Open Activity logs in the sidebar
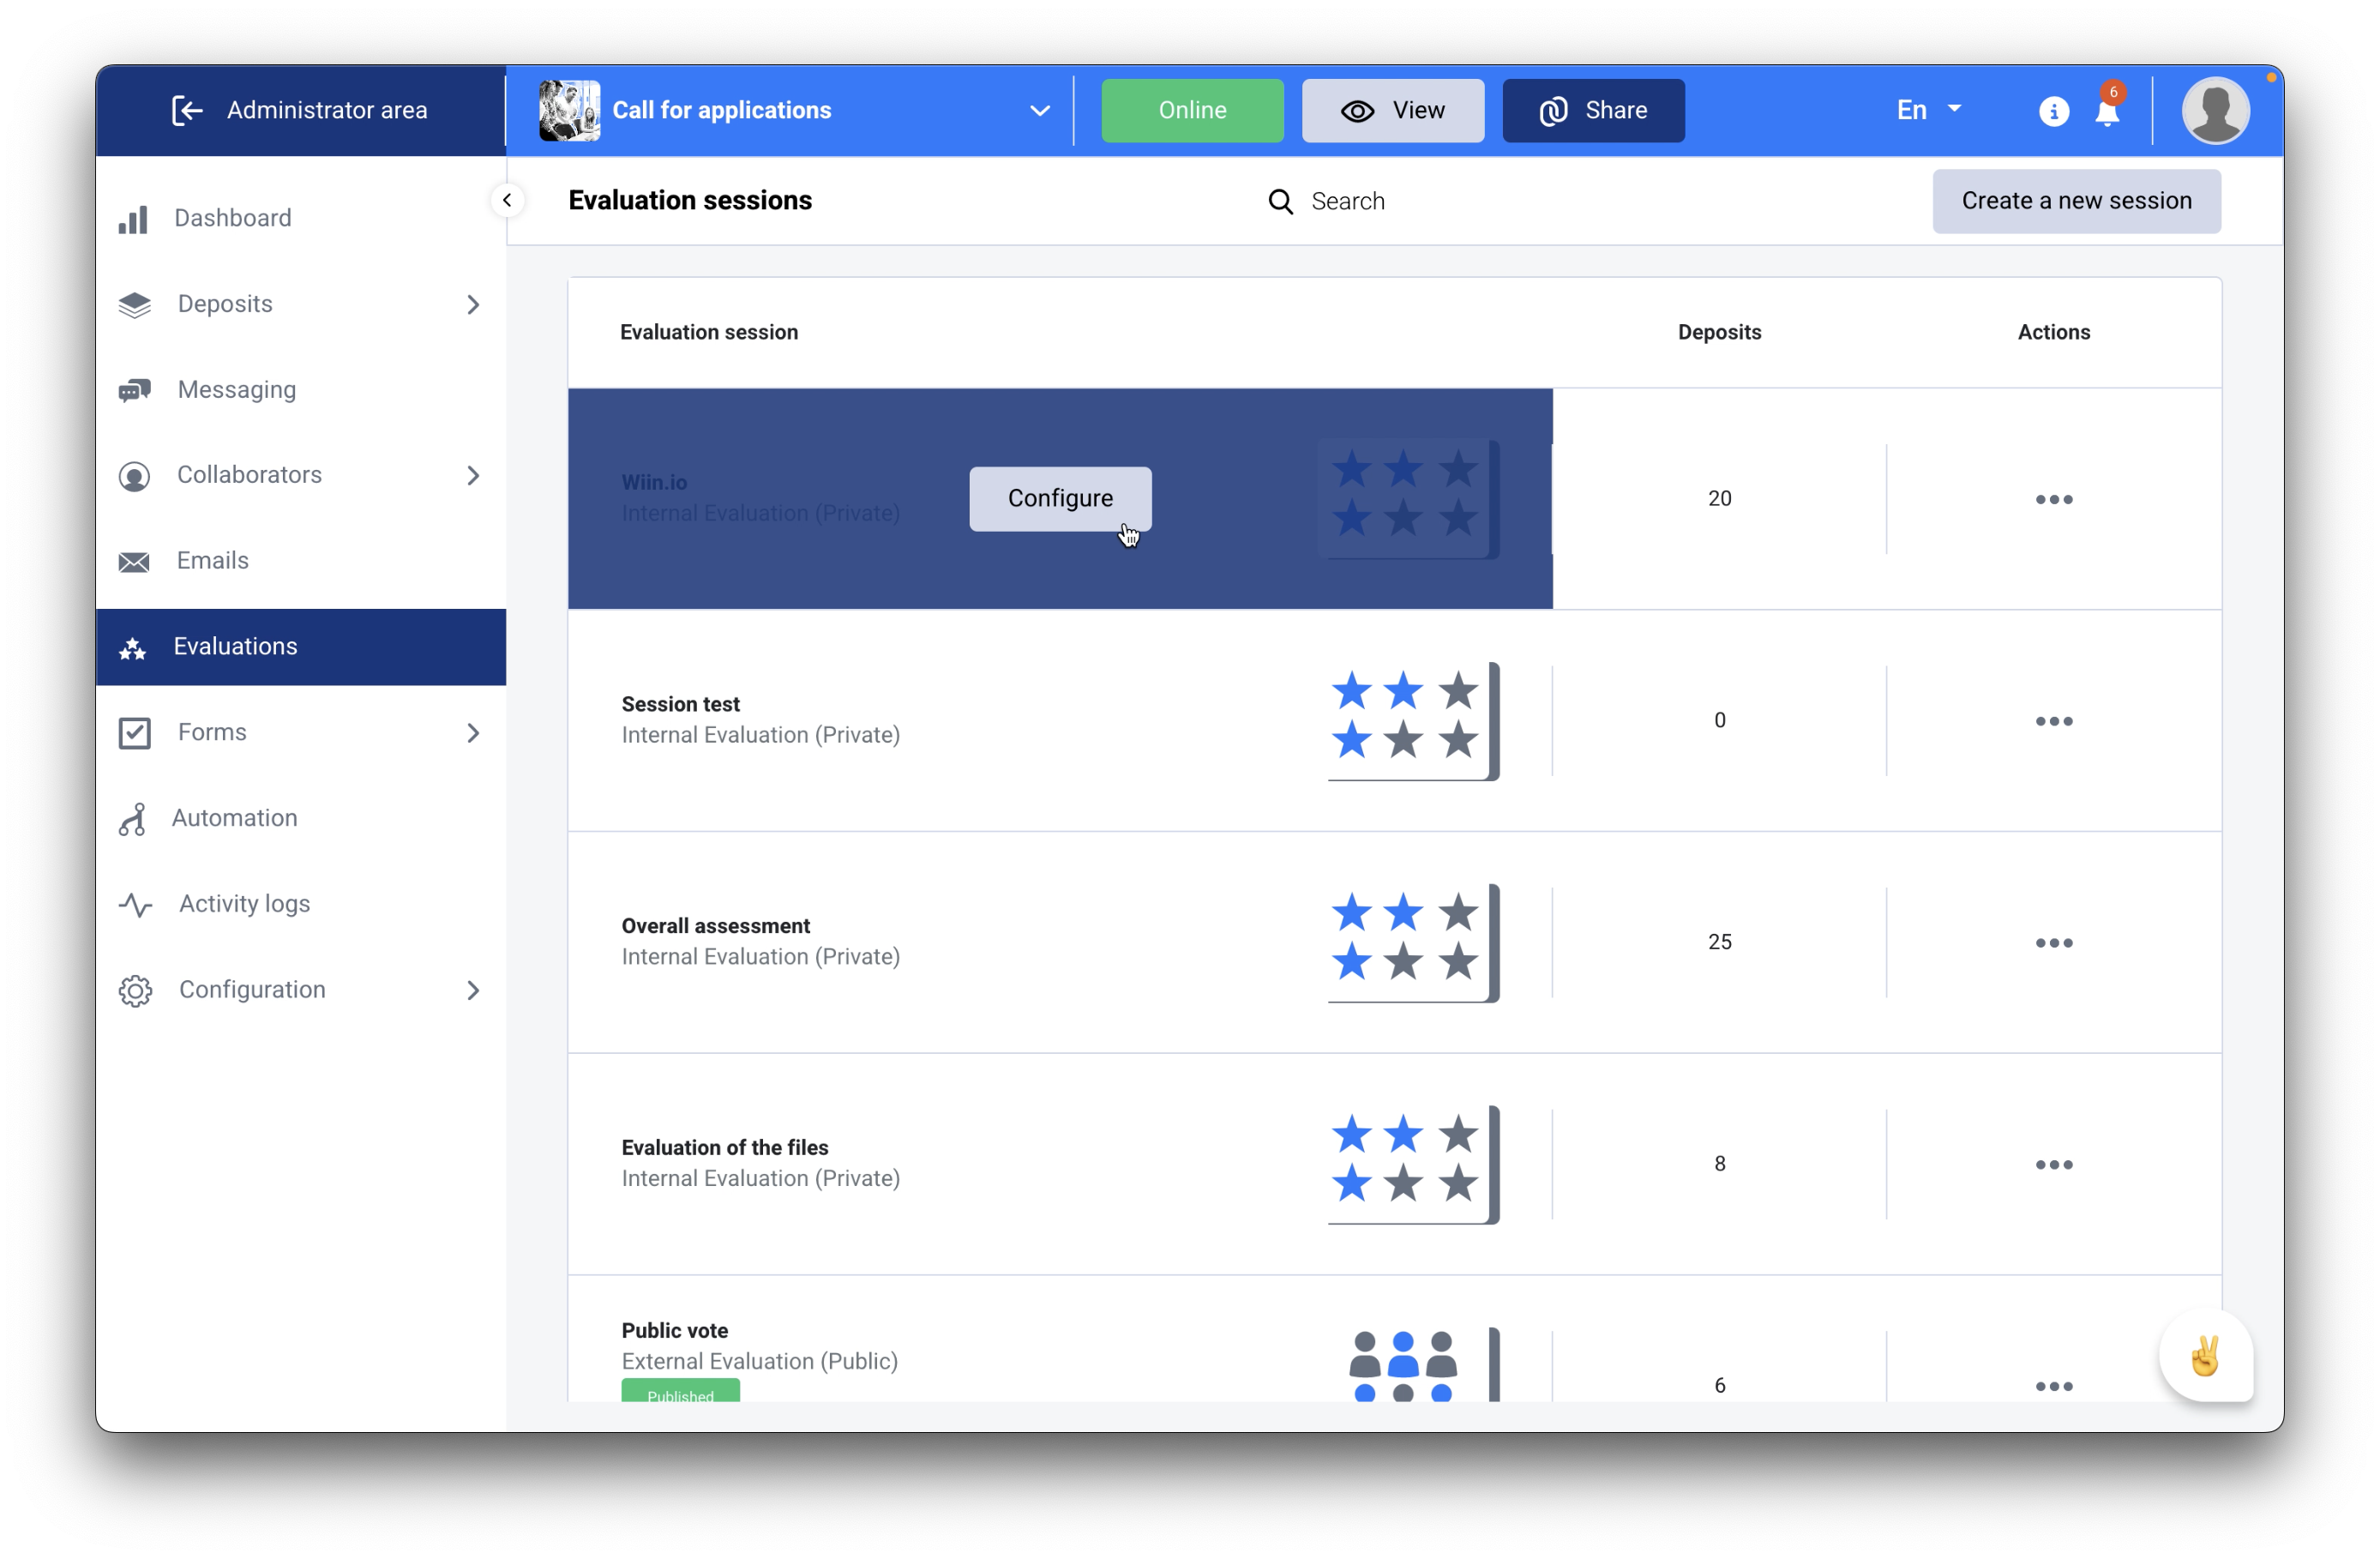The height and width of the screenshot is (1559, 2380). 244,904
